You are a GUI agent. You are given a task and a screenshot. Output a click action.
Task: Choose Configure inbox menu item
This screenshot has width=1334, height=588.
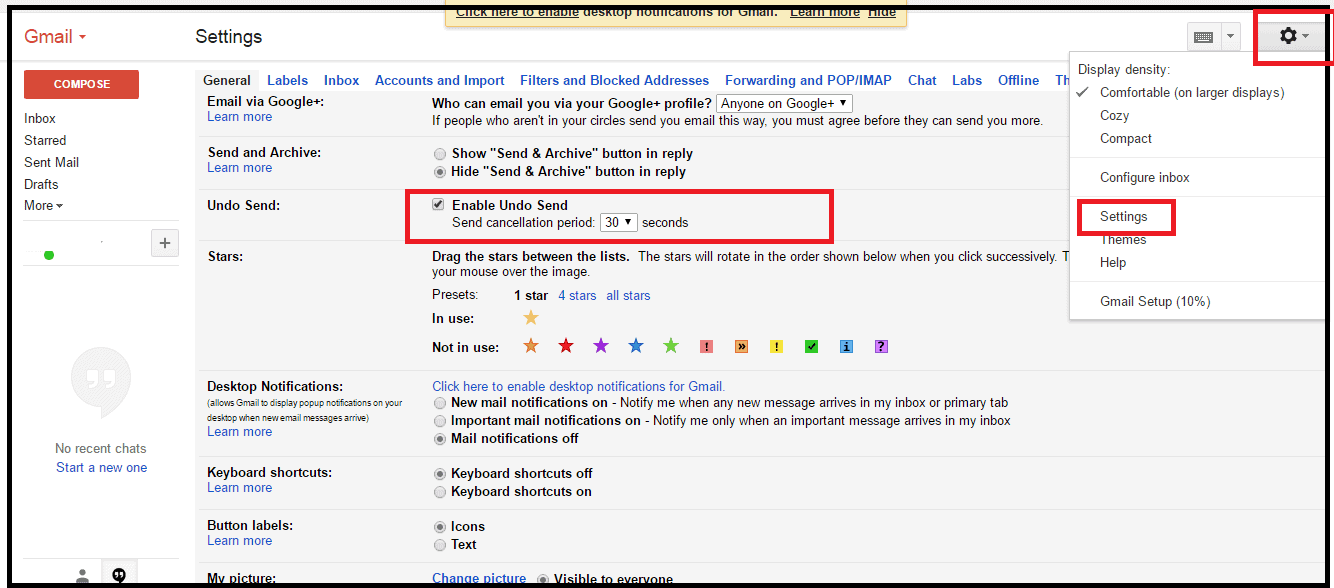pos(1145,178)
